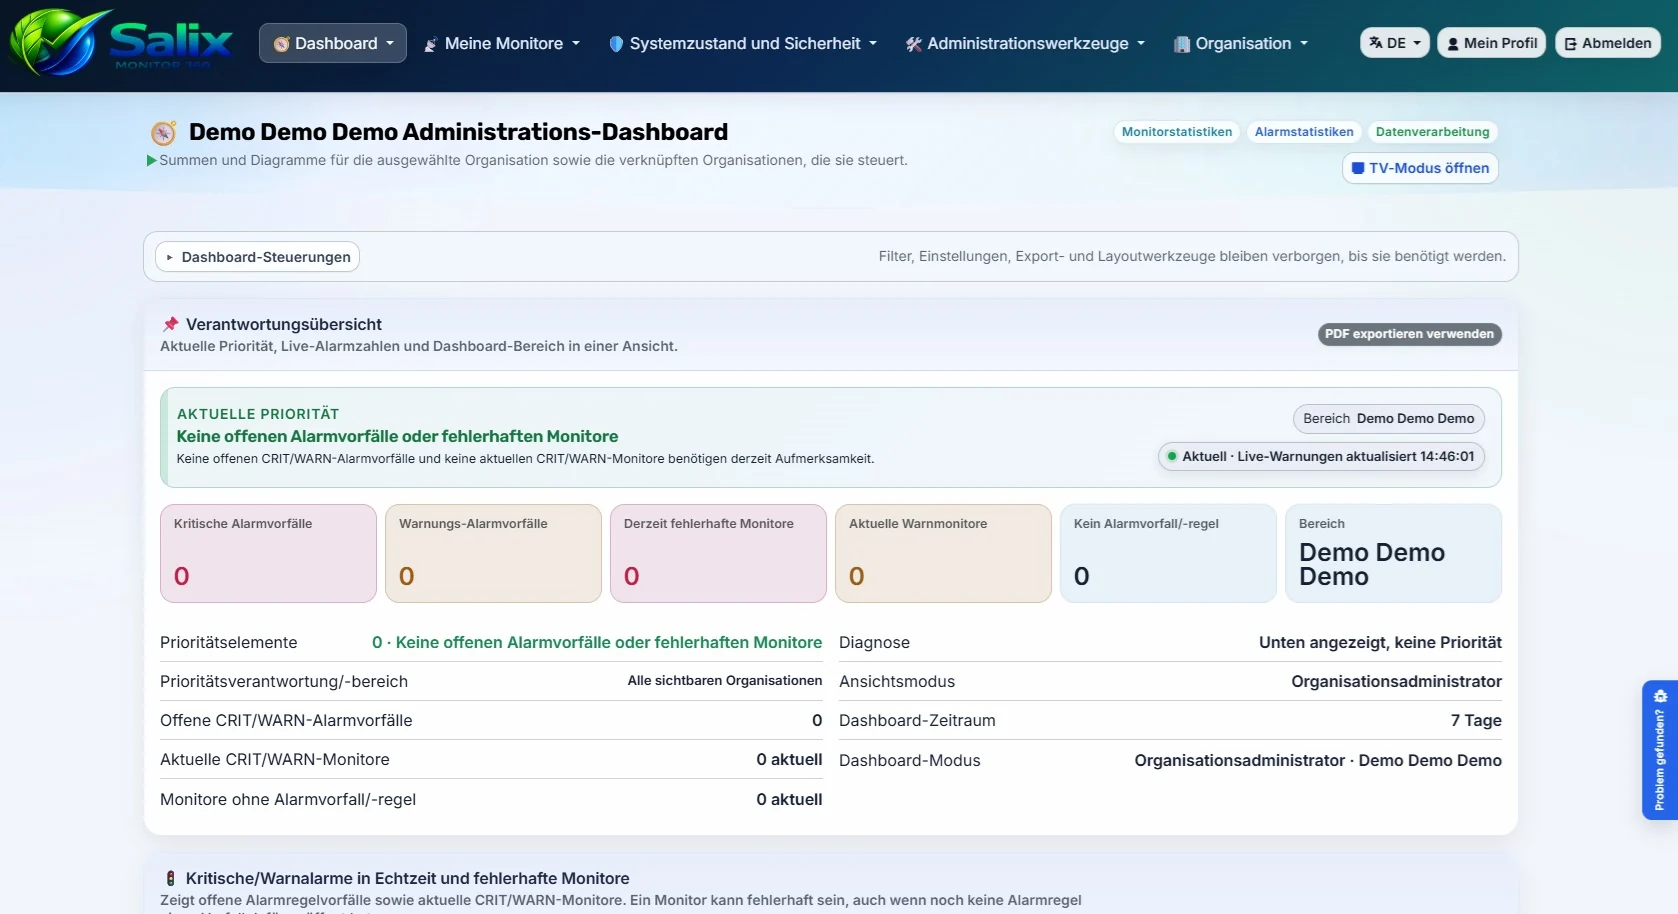Viewport: 1678px width, 914px height.
Task: Jump to Datenverarbeitung
Action: pyautogui.click(x=1432, y=132)
